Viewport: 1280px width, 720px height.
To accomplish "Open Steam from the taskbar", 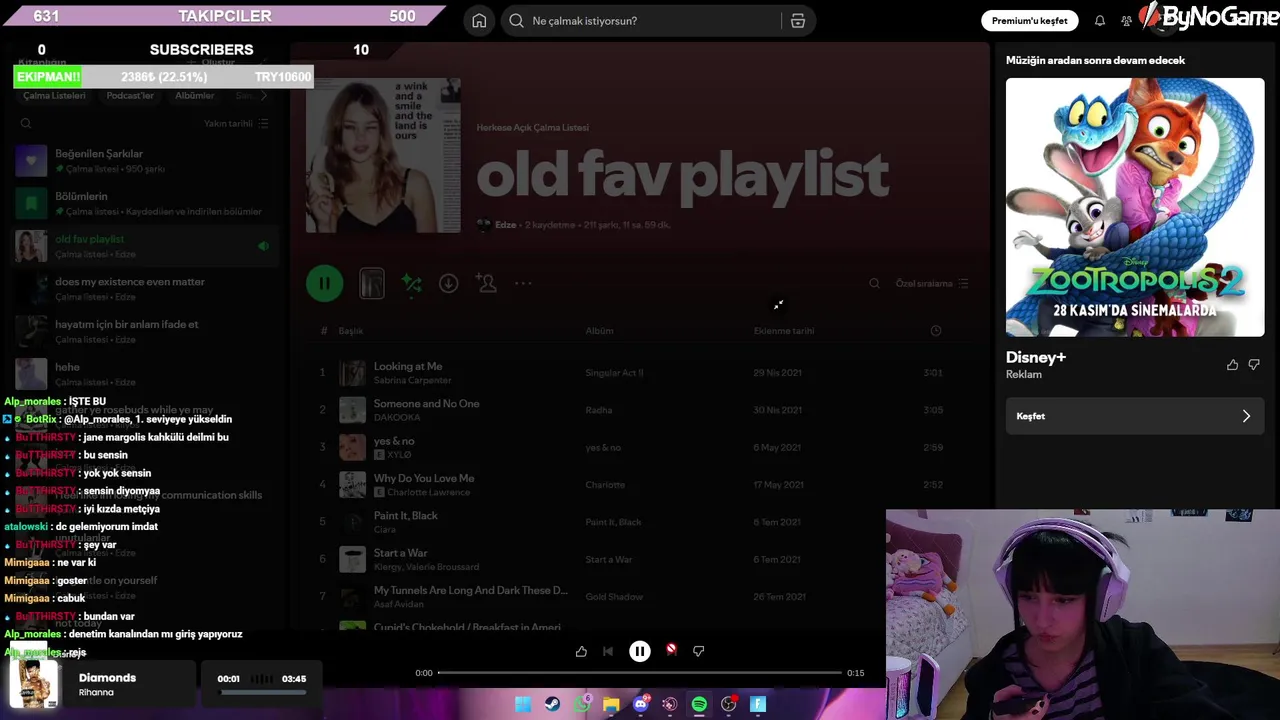I will 552,704.
